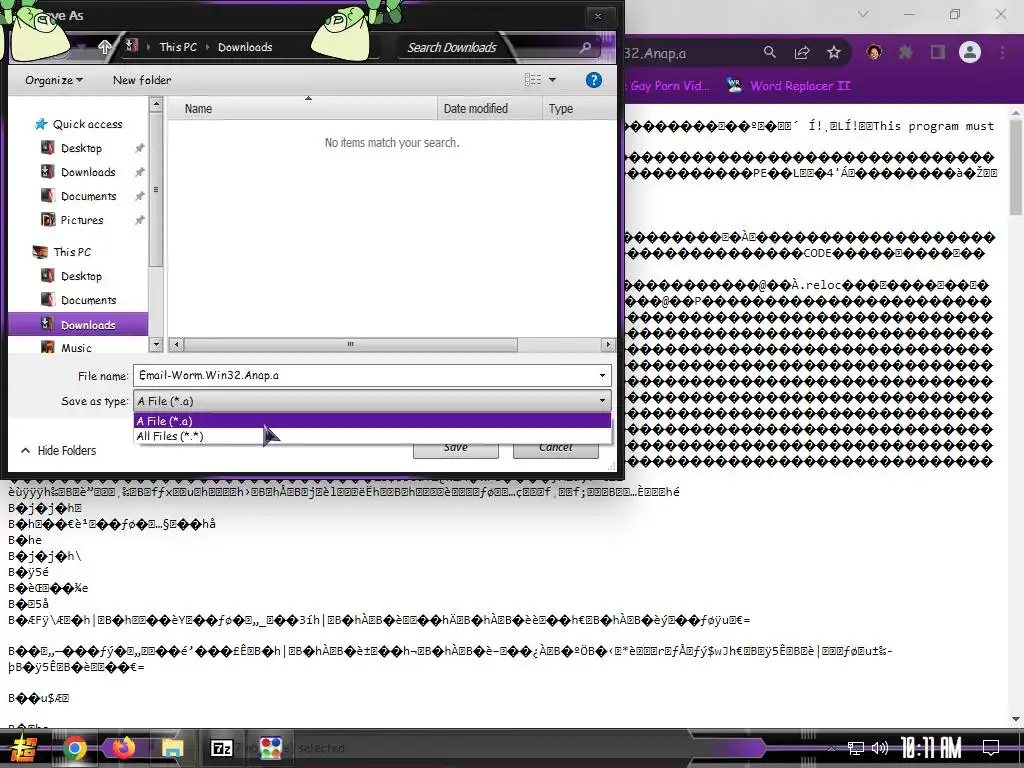Viewport: 1024px width, 768px height.
Task: Open Google Chrome from taskbar
Action: click(x=74, y=748)
